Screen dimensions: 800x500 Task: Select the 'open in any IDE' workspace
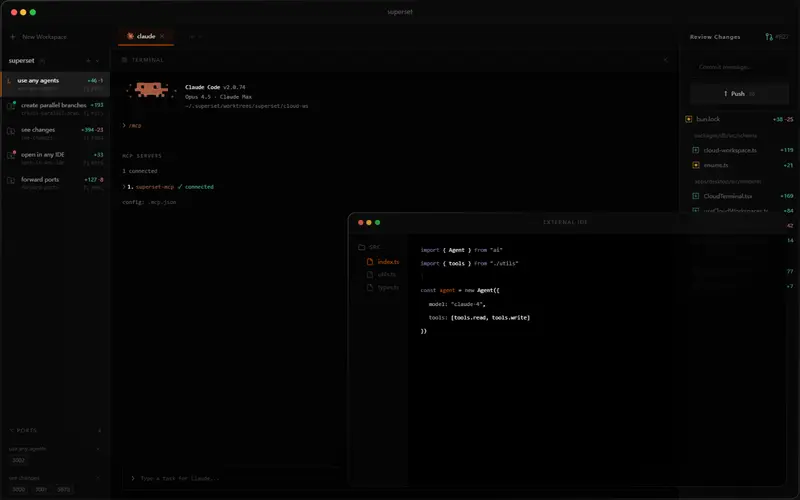(x=55, y=158)
